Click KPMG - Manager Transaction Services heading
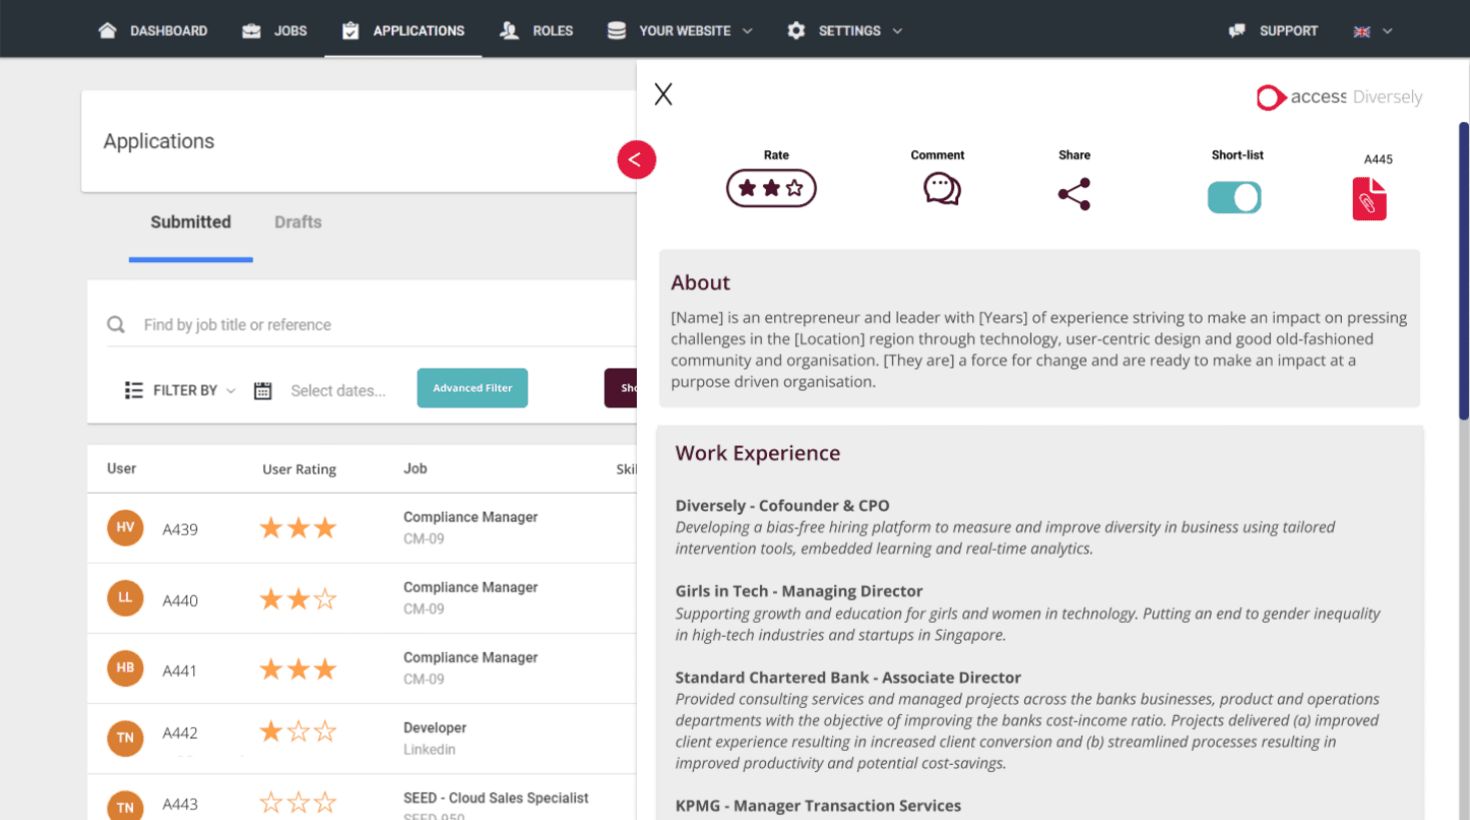1470x820 pixels. click(818, 806)
